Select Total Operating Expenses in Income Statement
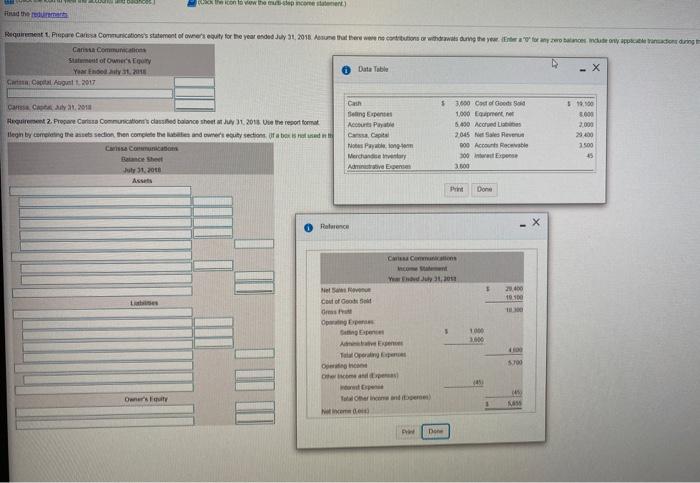 click(x=373, y=355)
